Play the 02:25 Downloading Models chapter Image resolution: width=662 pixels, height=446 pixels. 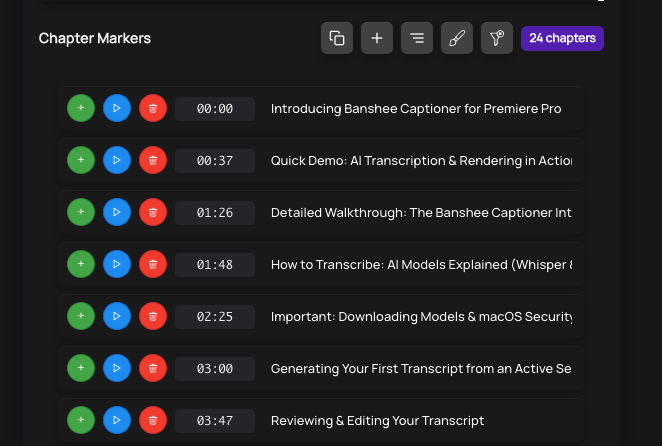(x=117, y=316)
